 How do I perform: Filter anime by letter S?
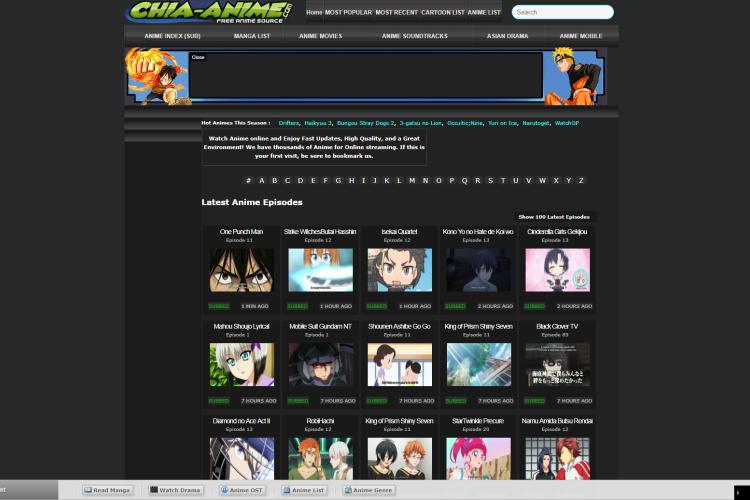pyautogui.click(x=490, y=181)
